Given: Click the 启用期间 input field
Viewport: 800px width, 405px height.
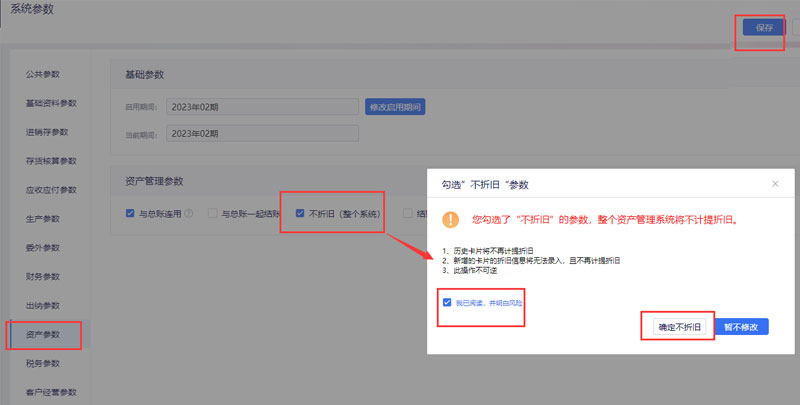Looking at the screenshot, I should click(262, 107).
